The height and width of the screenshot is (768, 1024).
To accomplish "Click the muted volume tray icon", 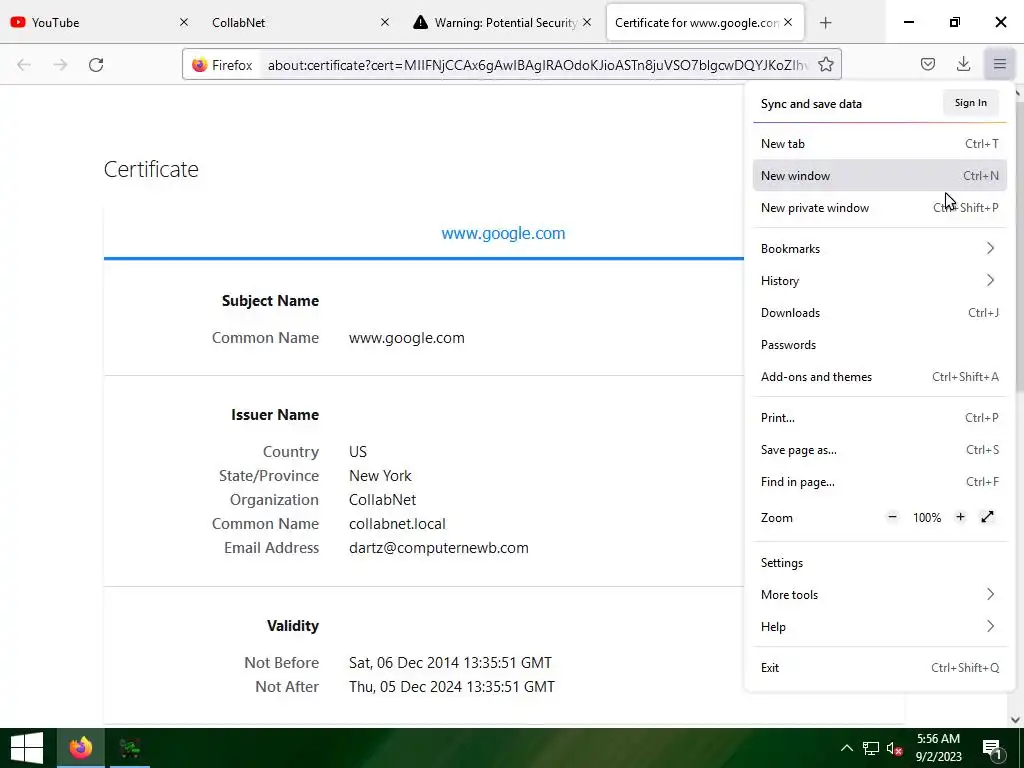I will tap(895, 749).
